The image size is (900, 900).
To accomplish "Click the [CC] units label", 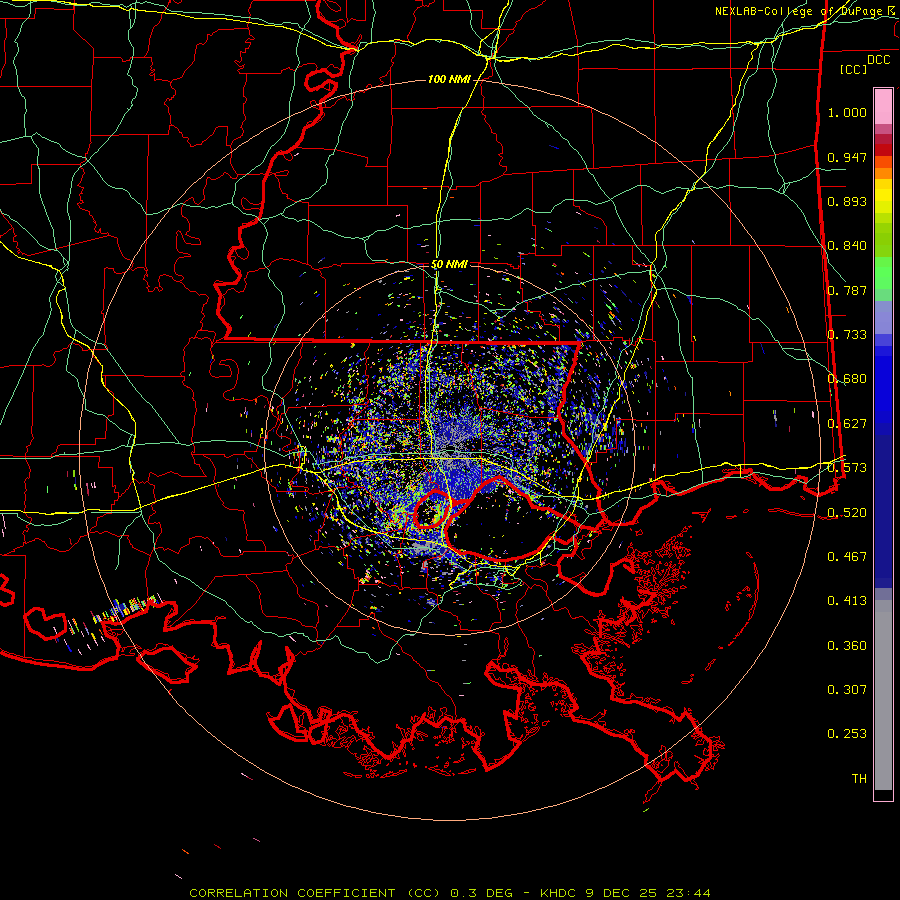I will click(x=853, y=69).
